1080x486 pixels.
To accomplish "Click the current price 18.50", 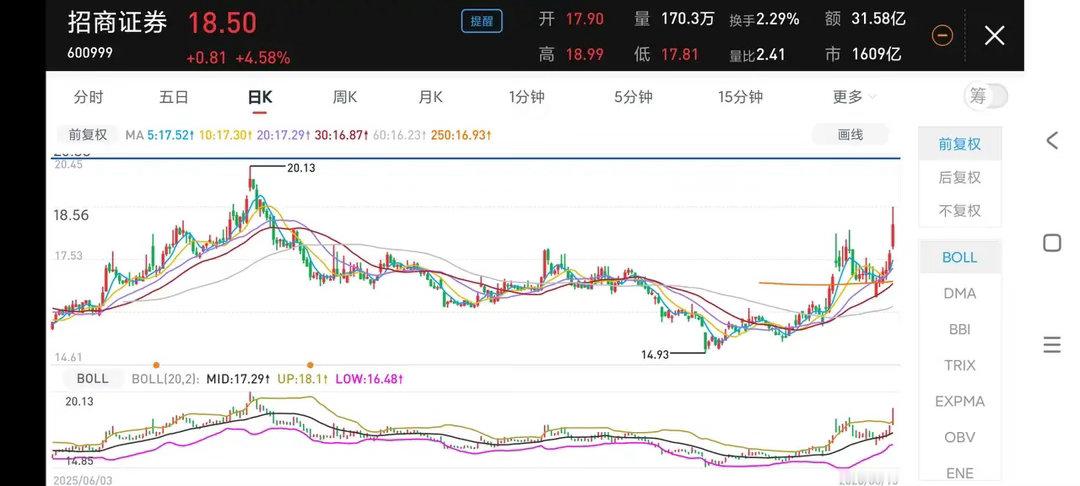I will (222, 23).
